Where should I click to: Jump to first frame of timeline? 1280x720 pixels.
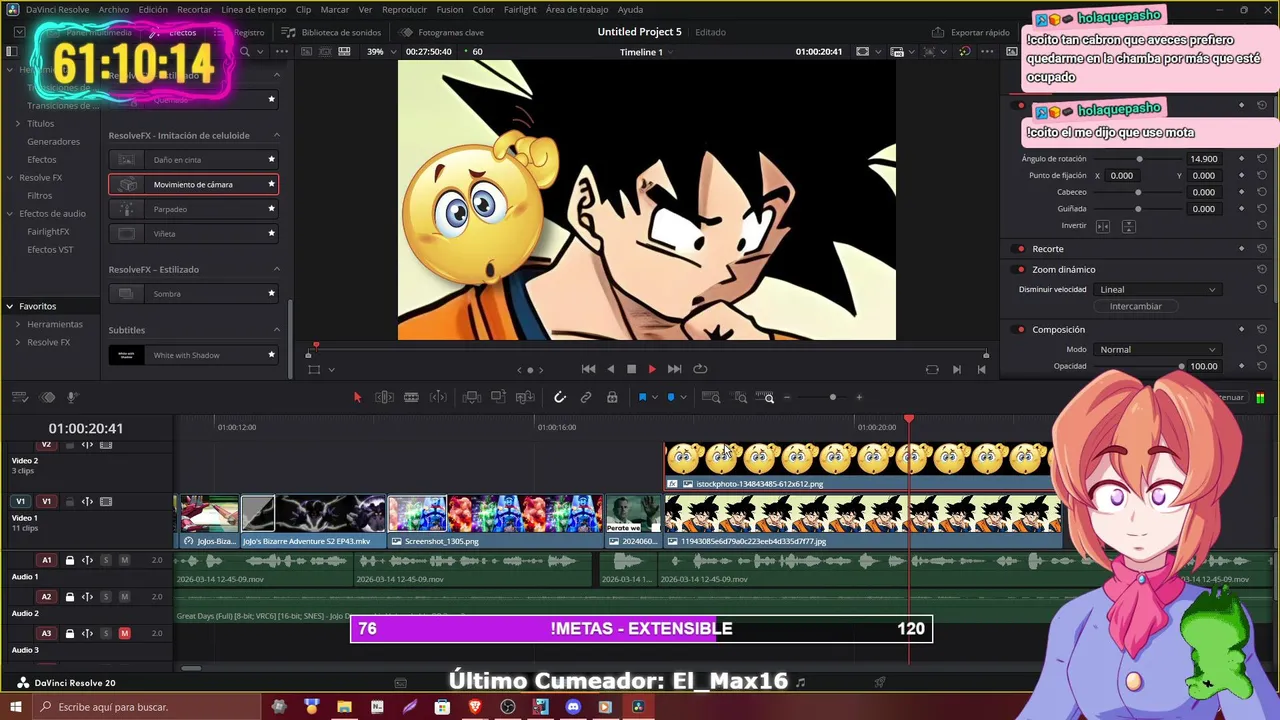click(588, 369)
